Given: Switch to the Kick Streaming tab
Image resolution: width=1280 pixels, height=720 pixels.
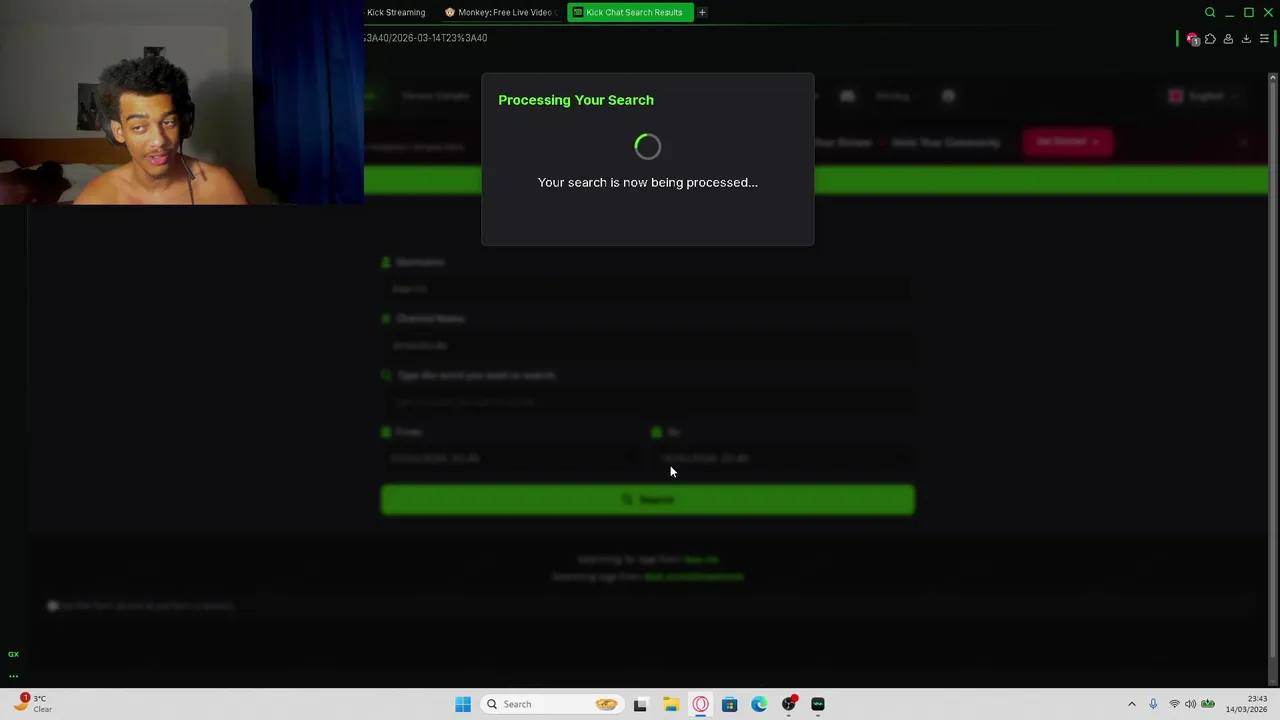Looking at the screenshot, I should point(396,12).
